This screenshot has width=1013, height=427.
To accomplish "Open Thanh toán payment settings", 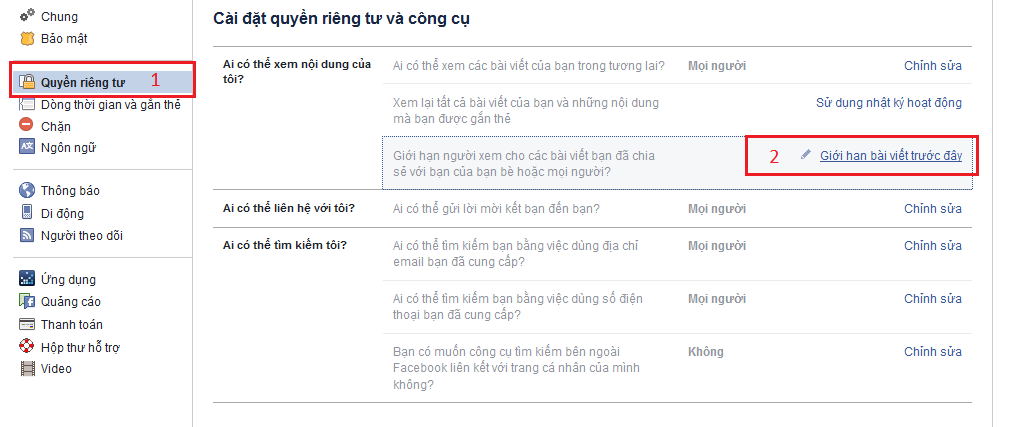I will click(x=72, y=324).
